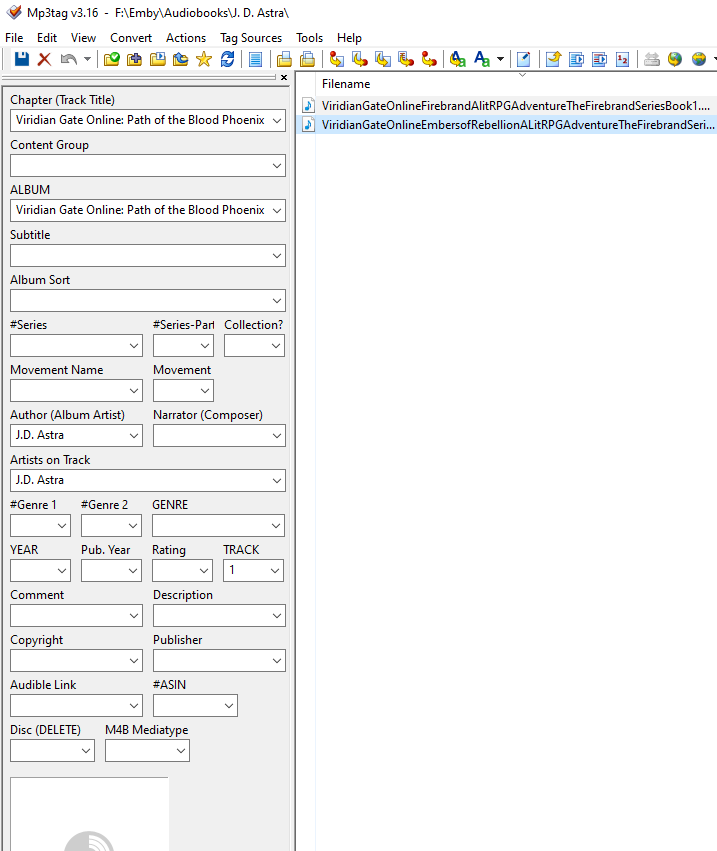717x851 pixels.
Task: Open the Auto-numbering wizard icon
Action: [623, 59]
